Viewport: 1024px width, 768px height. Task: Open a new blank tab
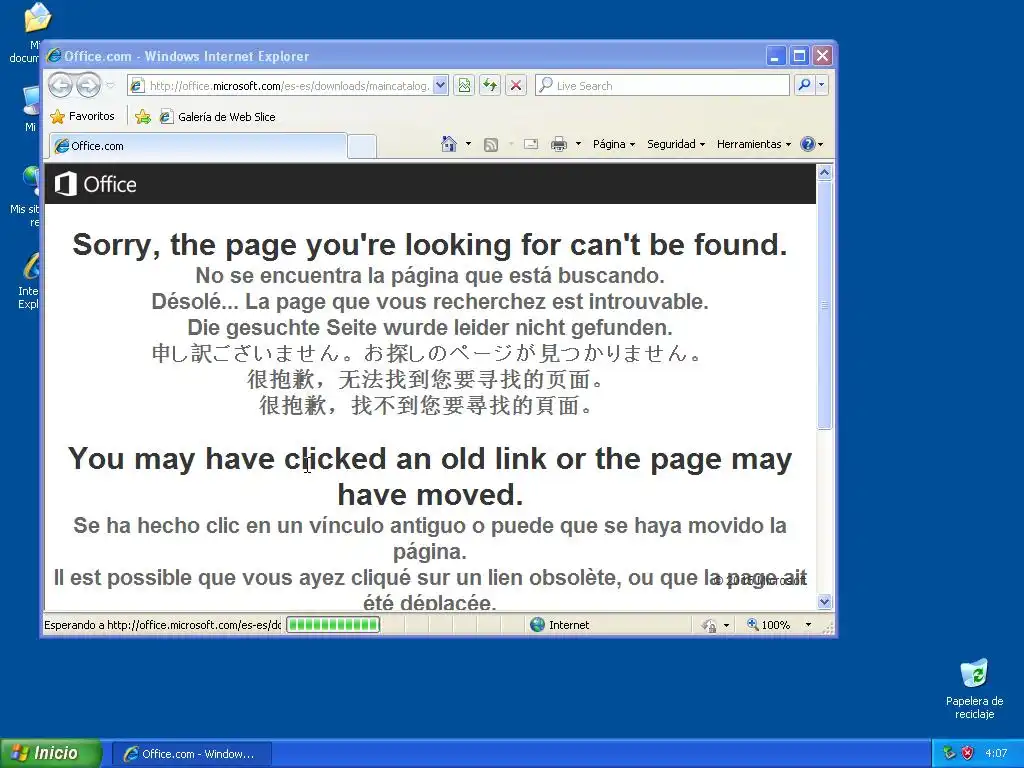[362, 146]
